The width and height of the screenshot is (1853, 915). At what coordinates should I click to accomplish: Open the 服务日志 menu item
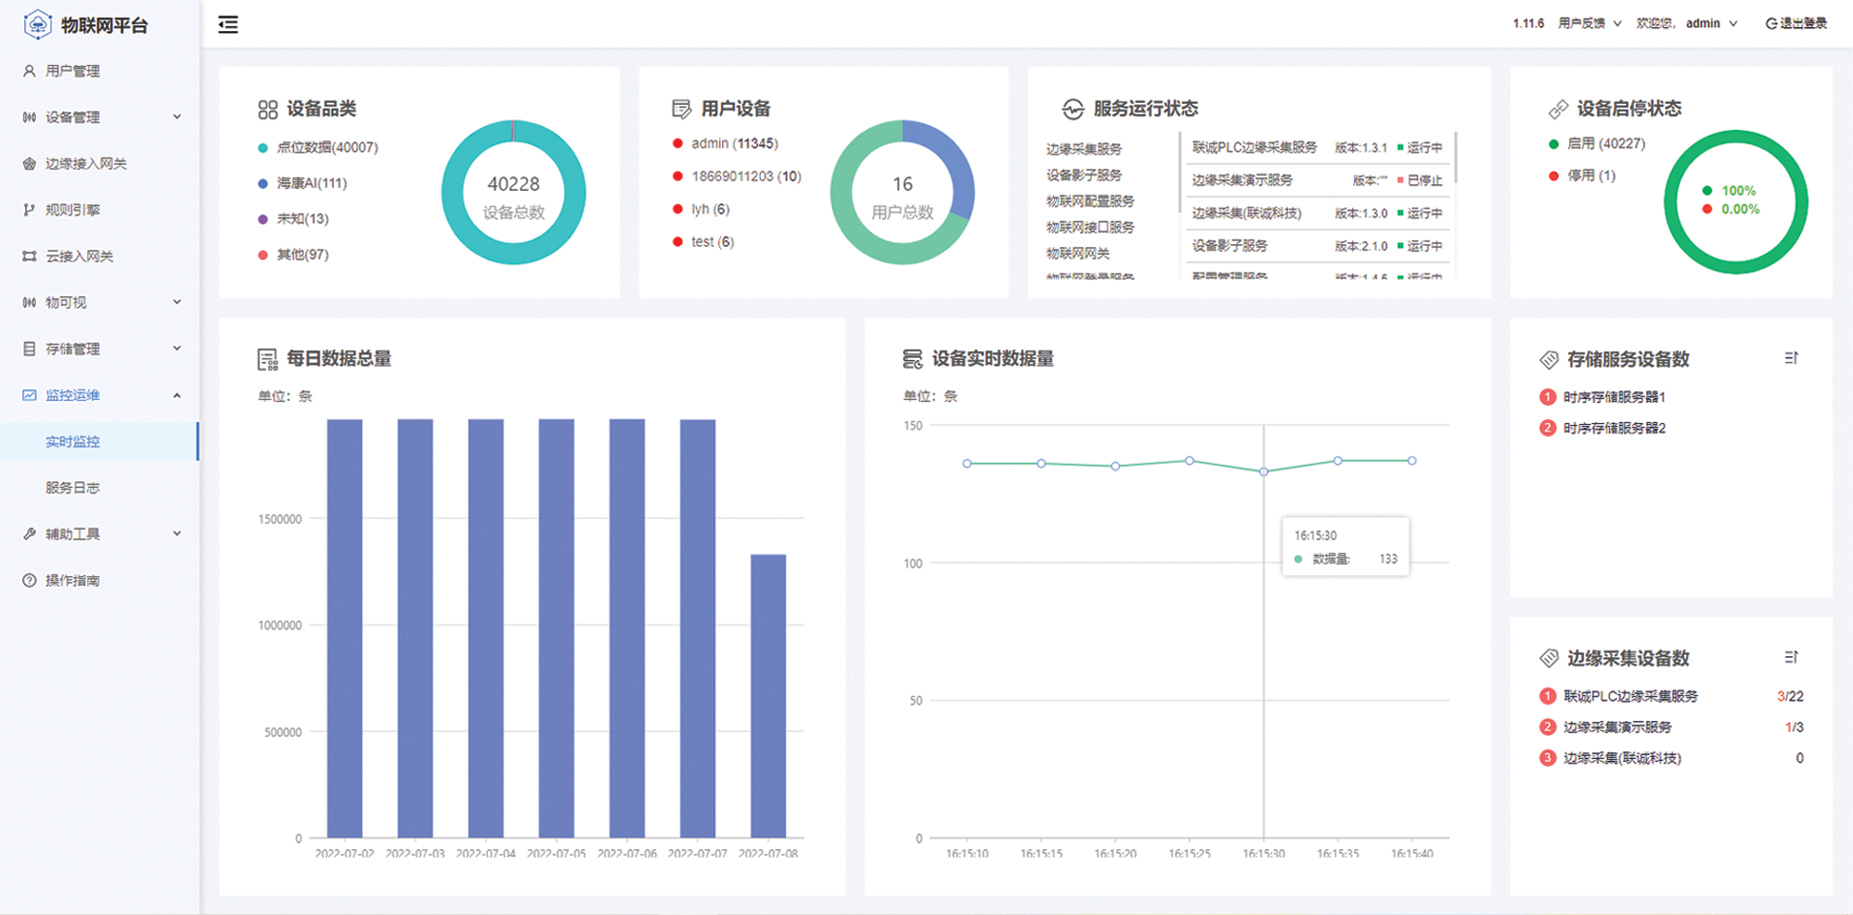click(x=73, y=488)
